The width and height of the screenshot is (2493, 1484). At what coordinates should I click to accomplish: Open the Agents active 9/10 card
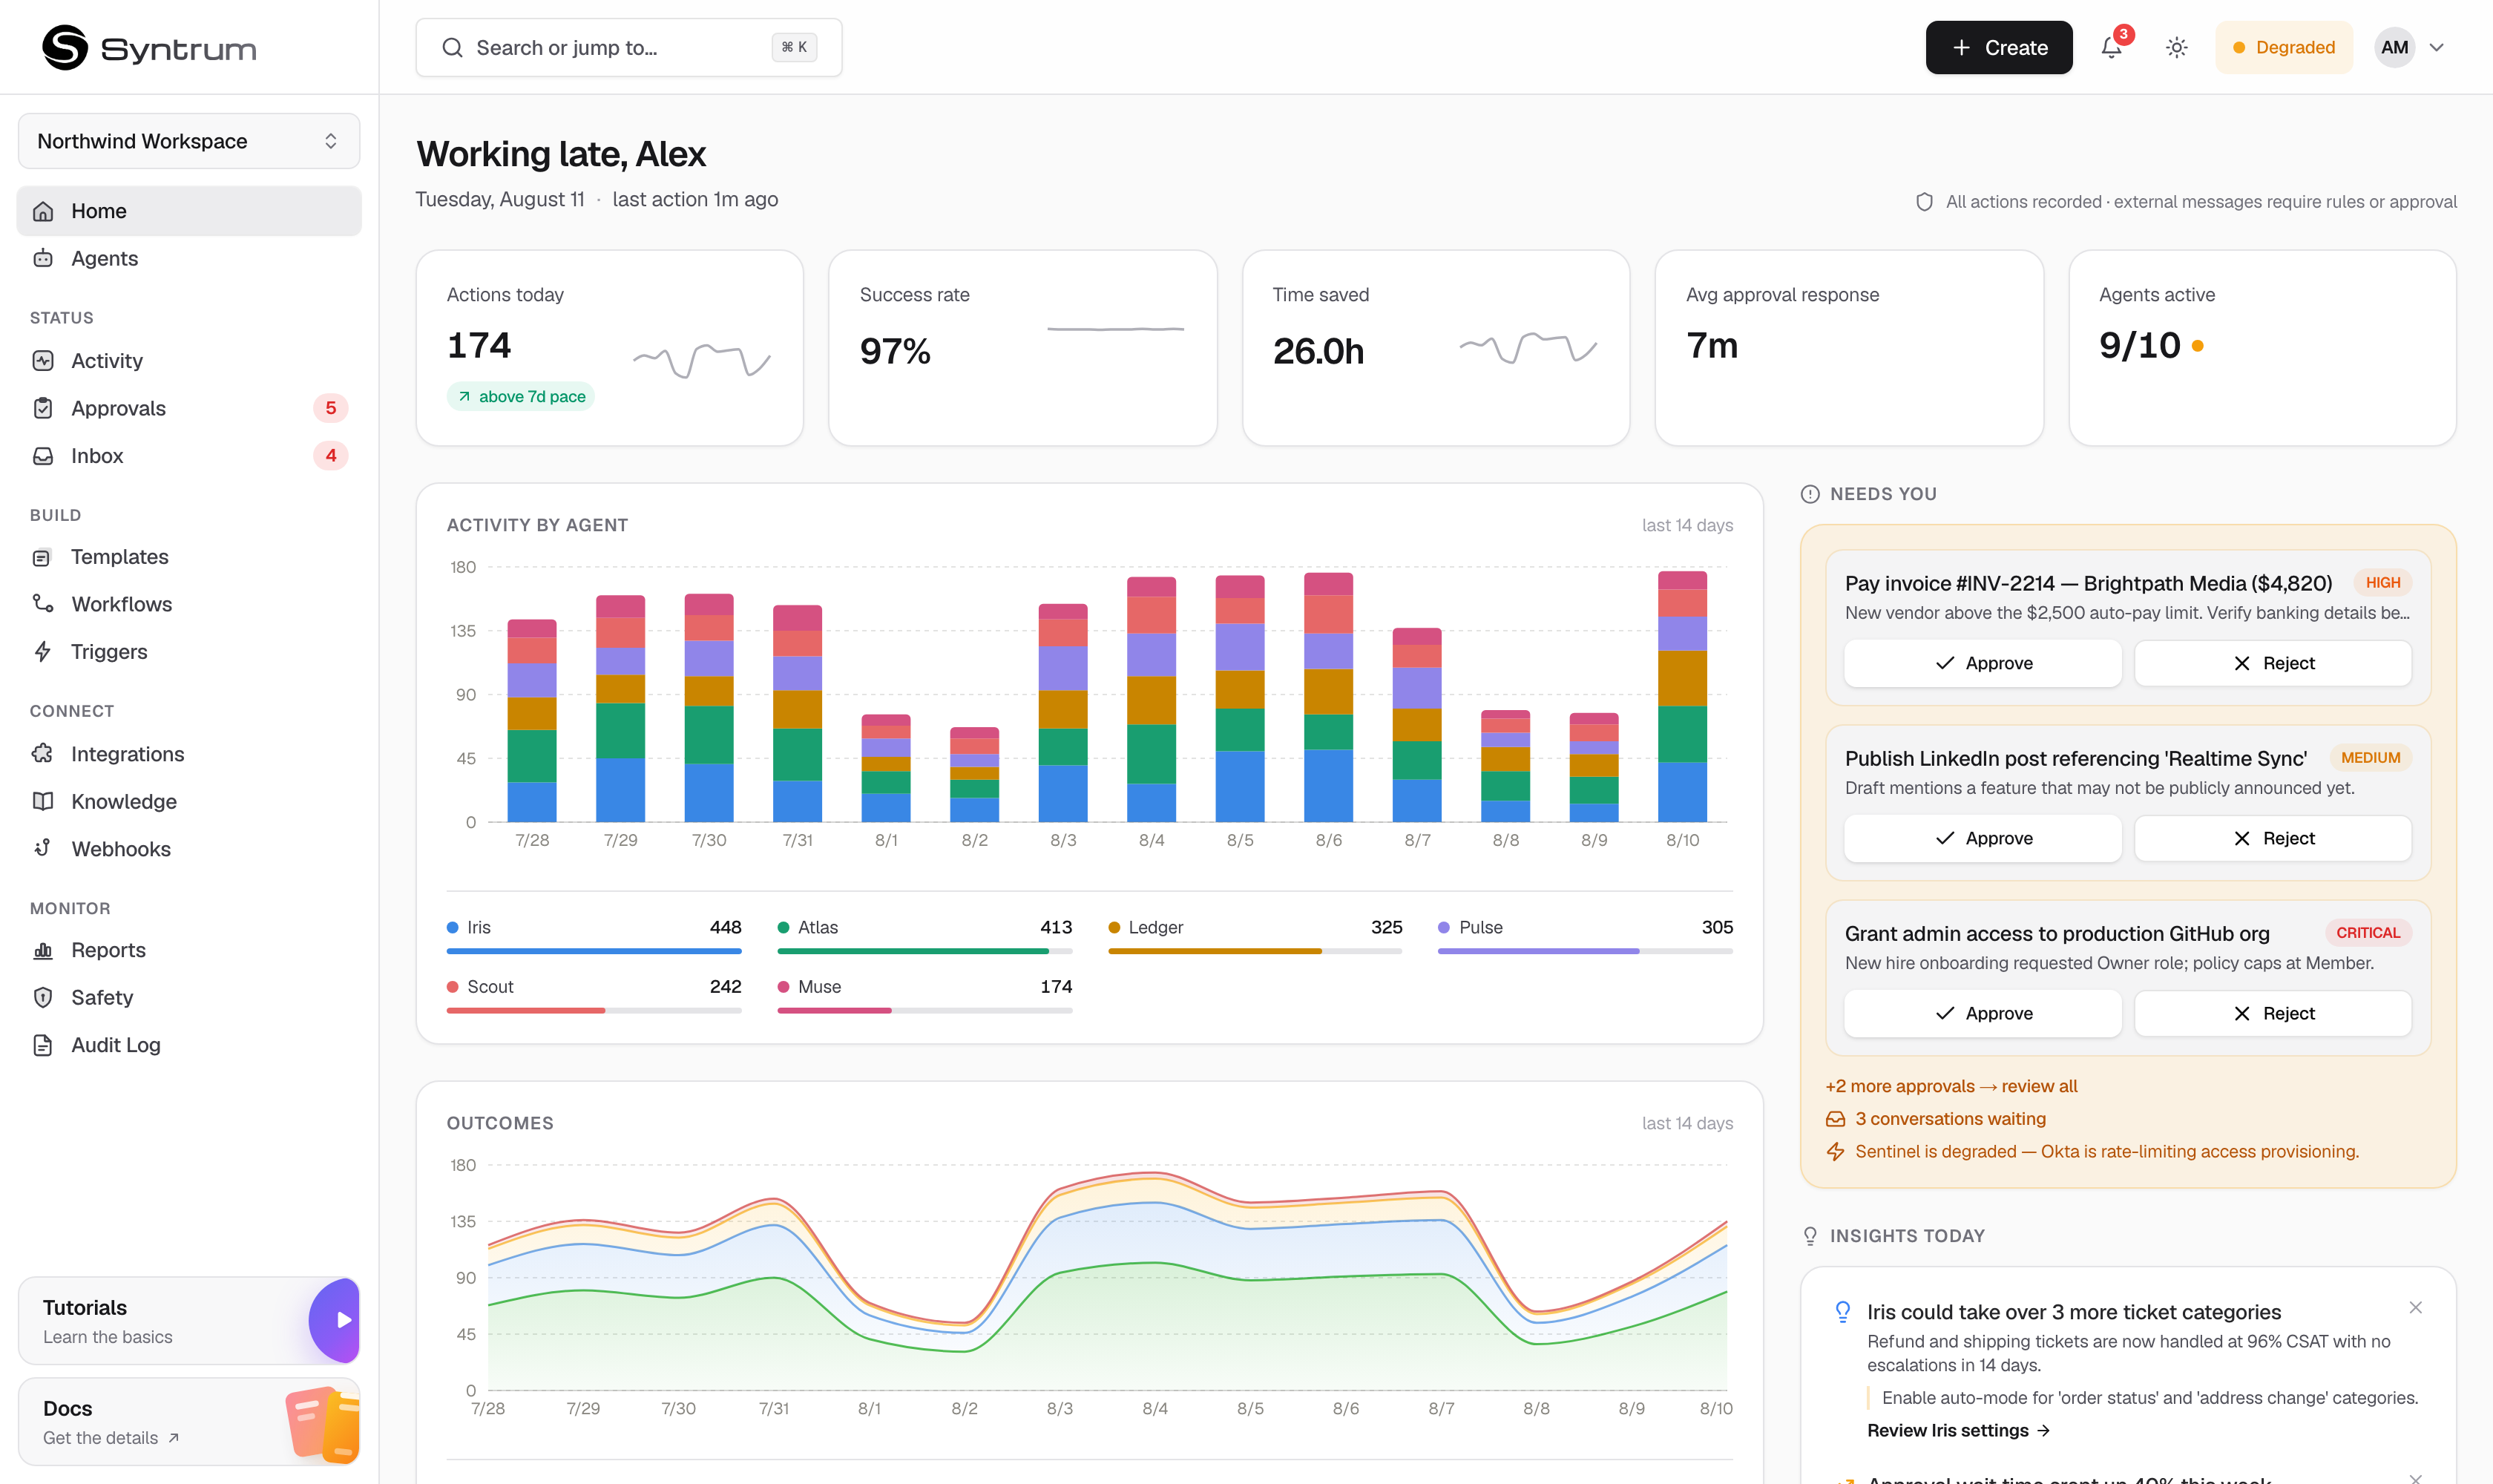[x=2262, y=348]
